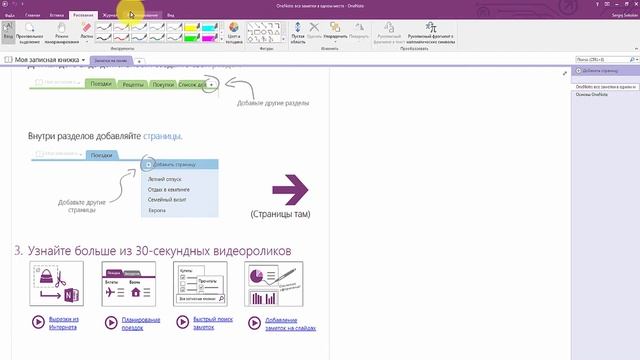
Task: Choose the yellow highlighter swatch
Action: pos(191,27)
